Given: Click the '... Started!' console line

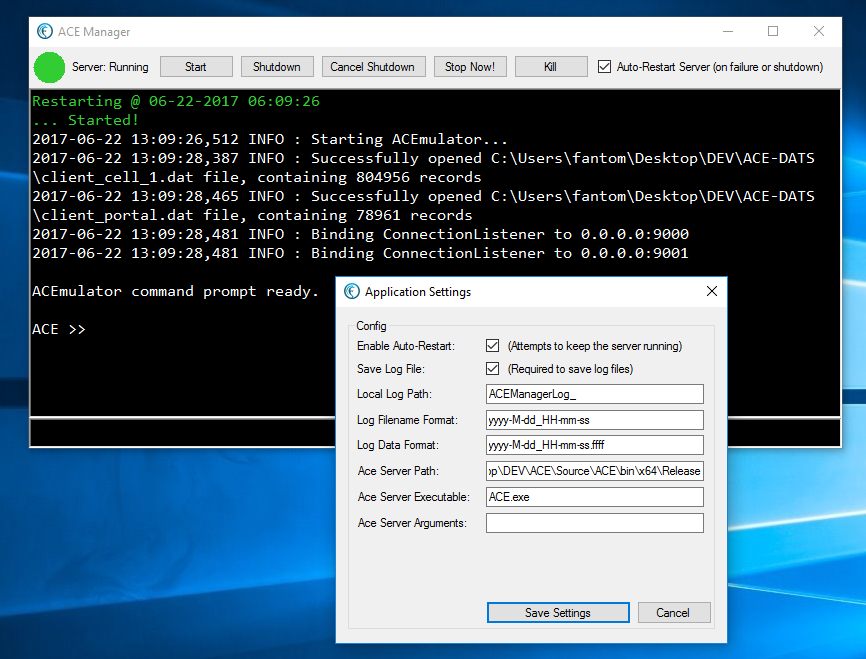Looking at the screenshot, I should (x=86, y=120).
